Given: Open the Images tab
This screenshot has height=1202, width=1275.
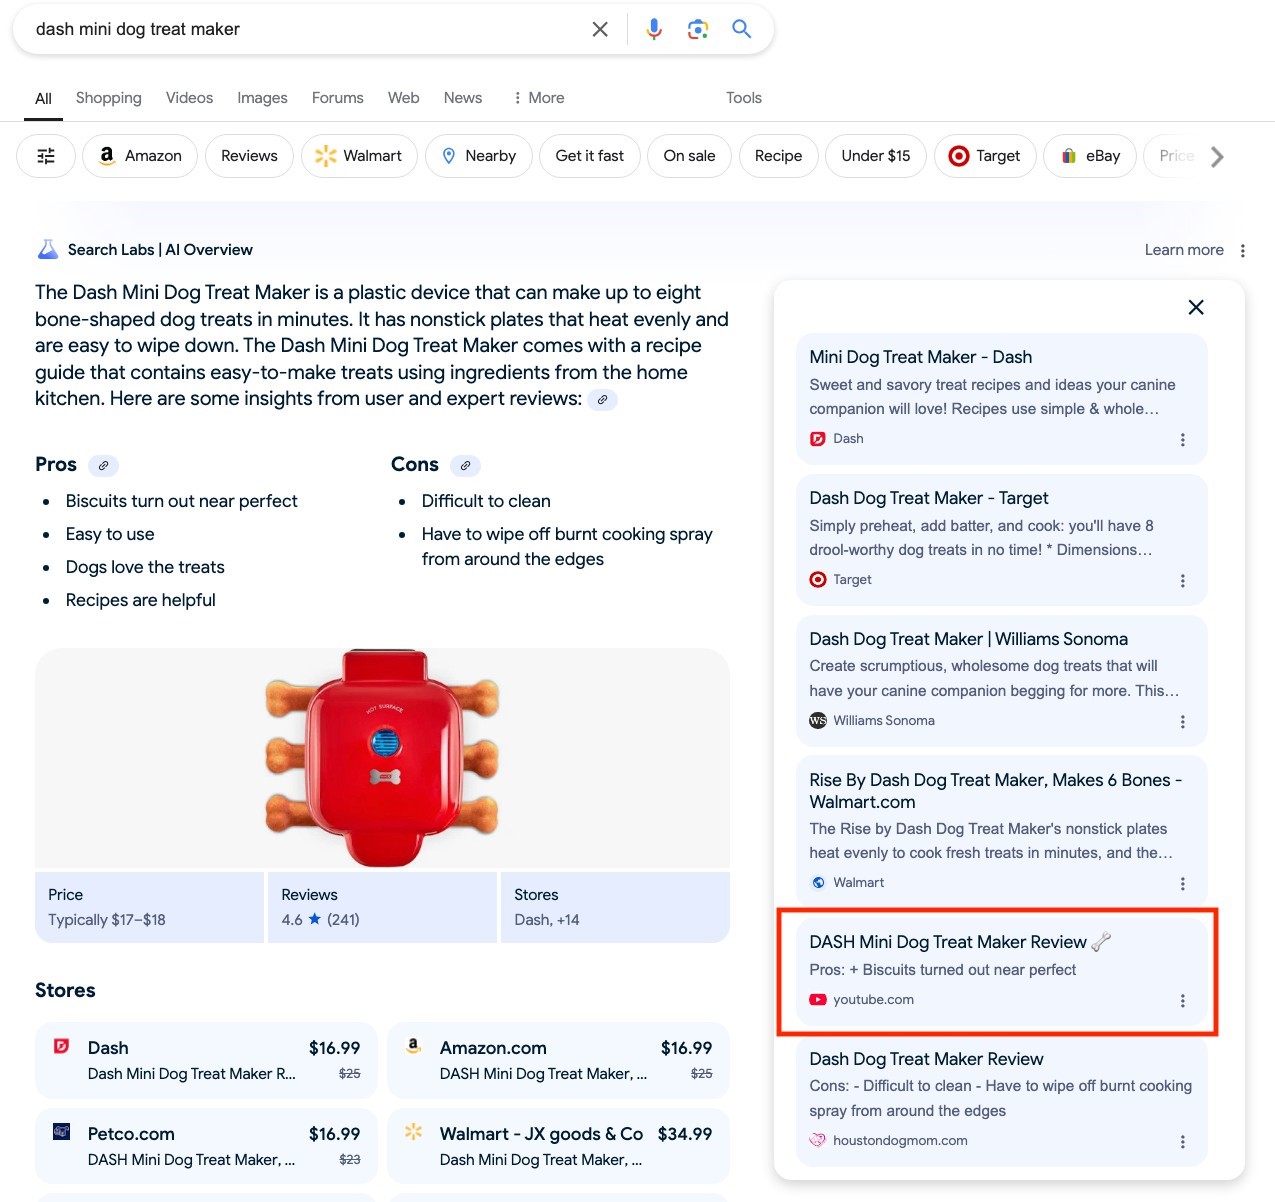Looking at the screenshot, I should pyautogui.click(x=261, y=97).
